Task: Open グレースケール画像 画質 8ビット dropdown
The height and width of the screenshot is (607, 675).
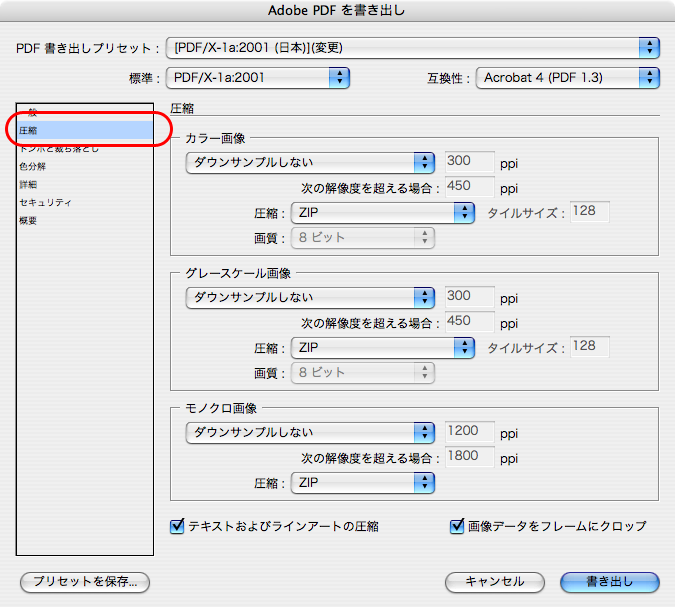Action: [x=363, y=373]
